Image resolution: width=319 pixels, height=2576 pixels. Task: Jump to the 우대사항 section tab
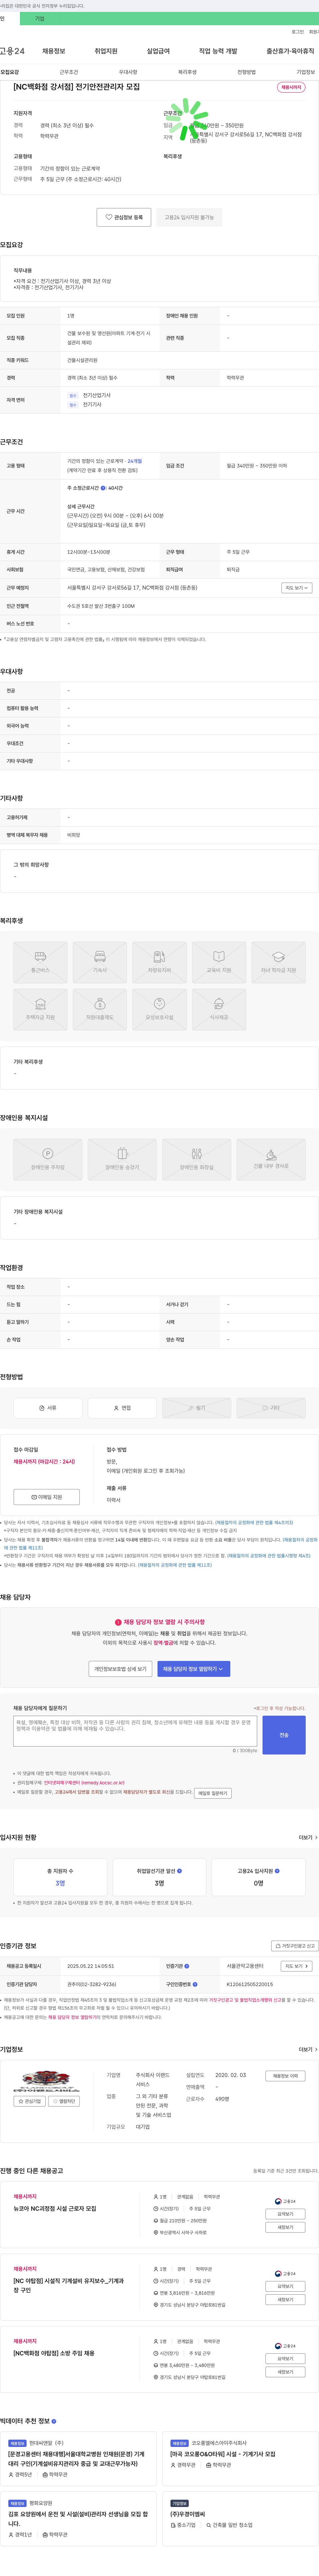click(x=128, y=72)
